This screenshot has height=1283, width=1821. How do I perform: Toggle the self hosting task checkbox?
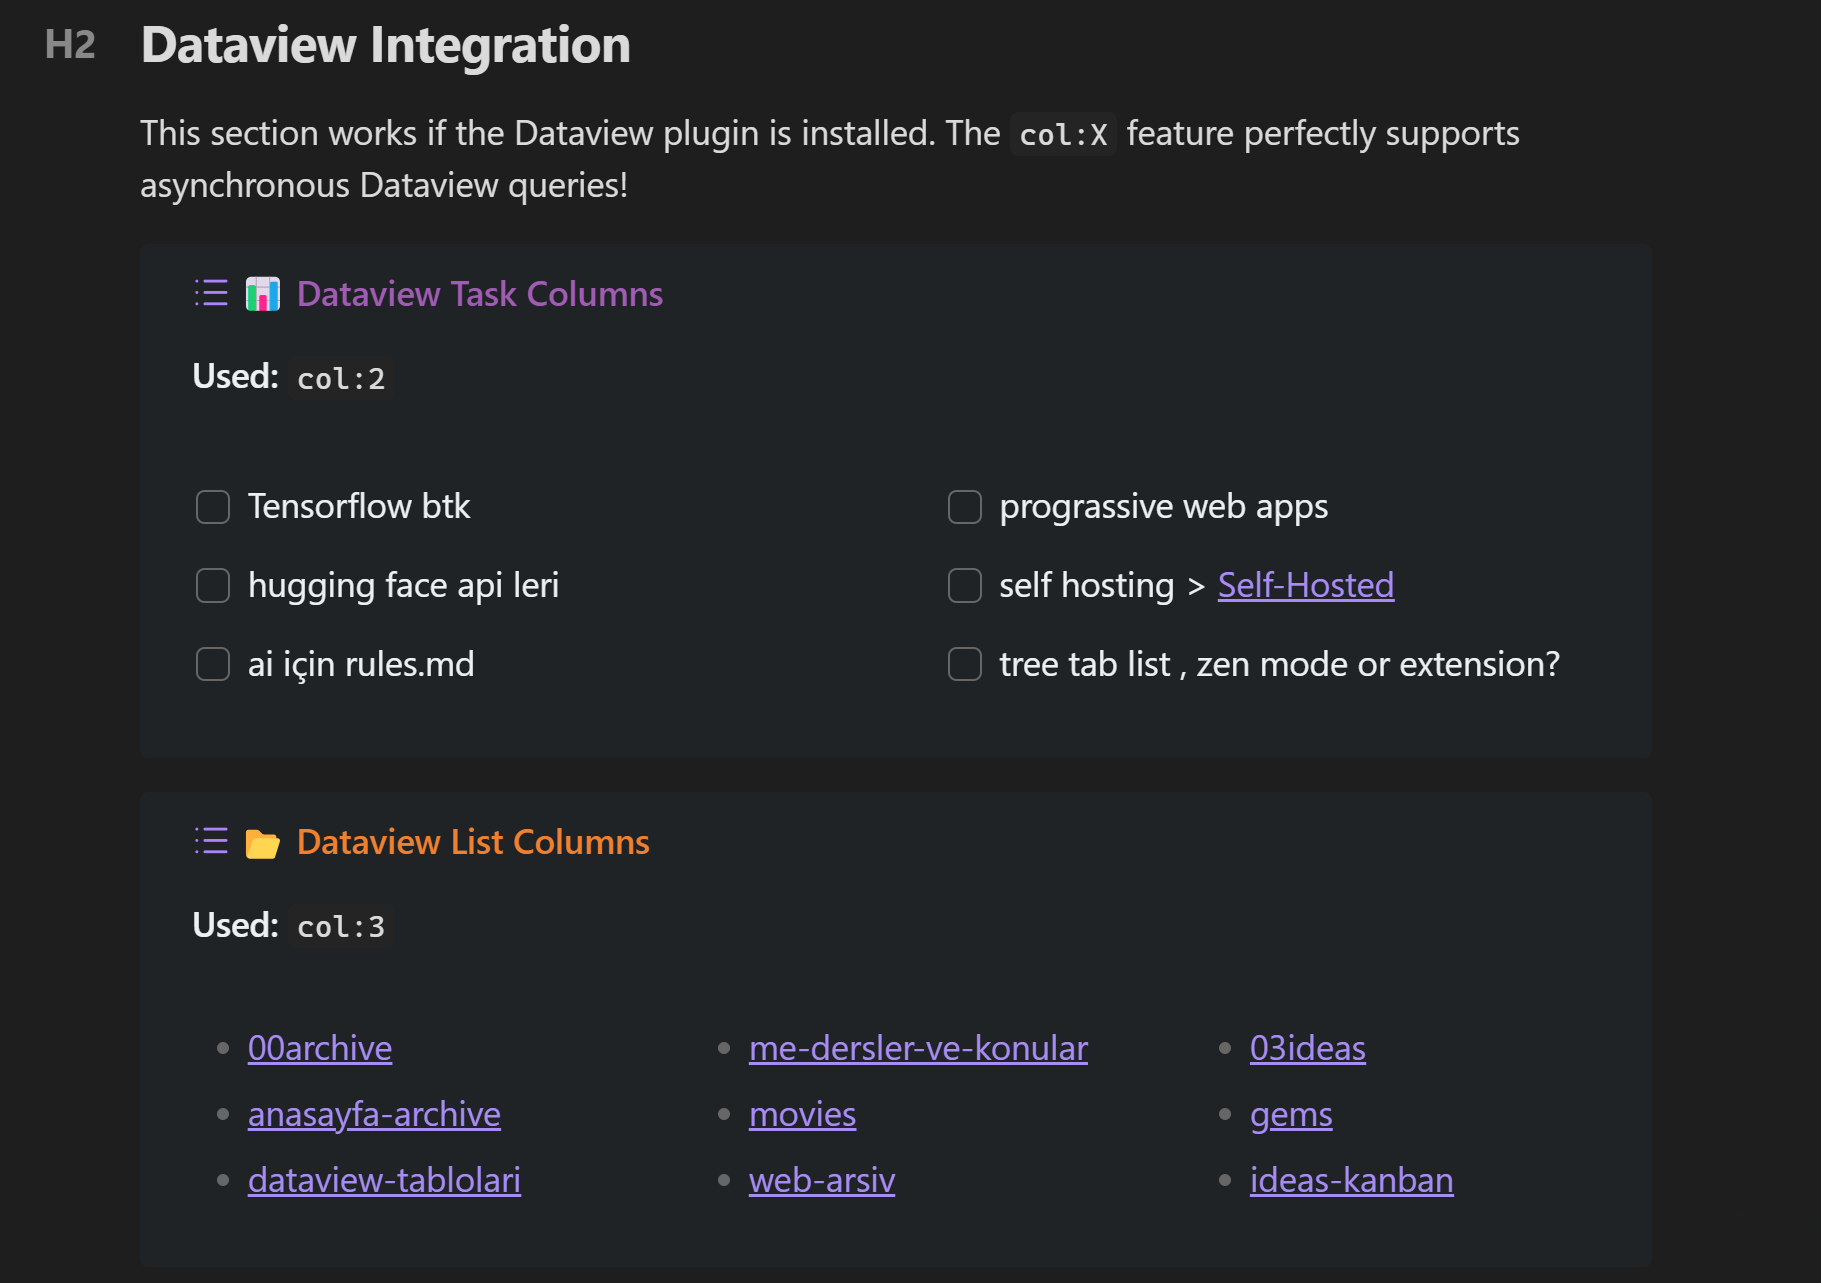(965, 586)
